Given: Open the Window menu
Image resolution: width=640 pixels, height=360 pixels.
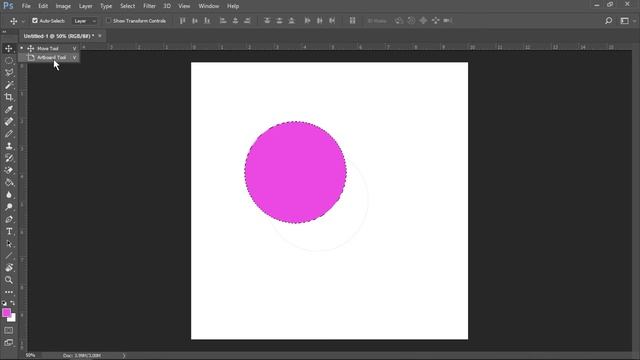Looking at the screenshot, I should coord(209,6).
